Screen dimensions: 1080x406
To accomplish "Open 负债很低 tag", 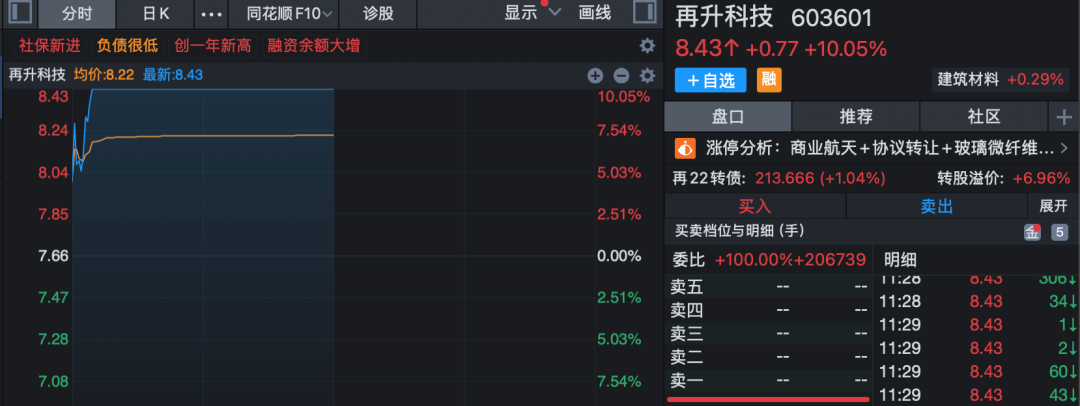I will tap(127, 46).
